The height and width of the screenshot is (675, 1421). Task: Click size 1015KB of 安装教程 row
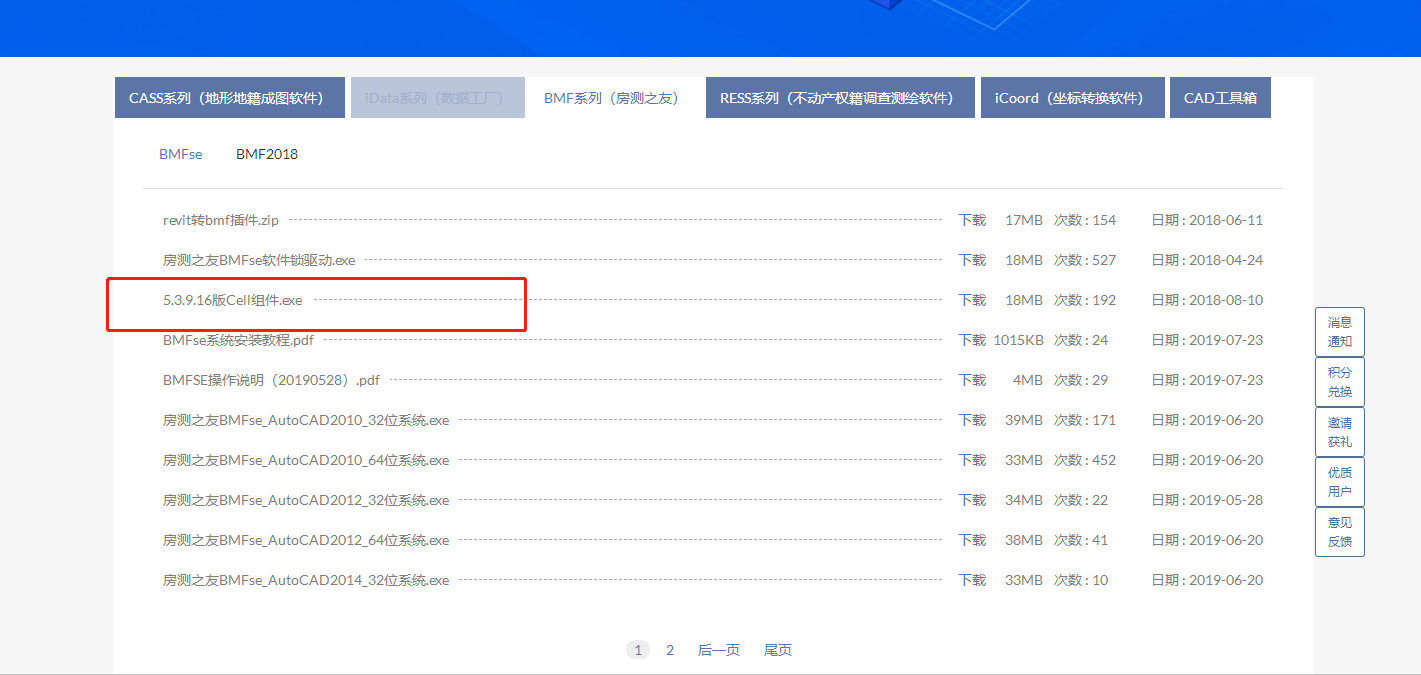click(1018, 340)
